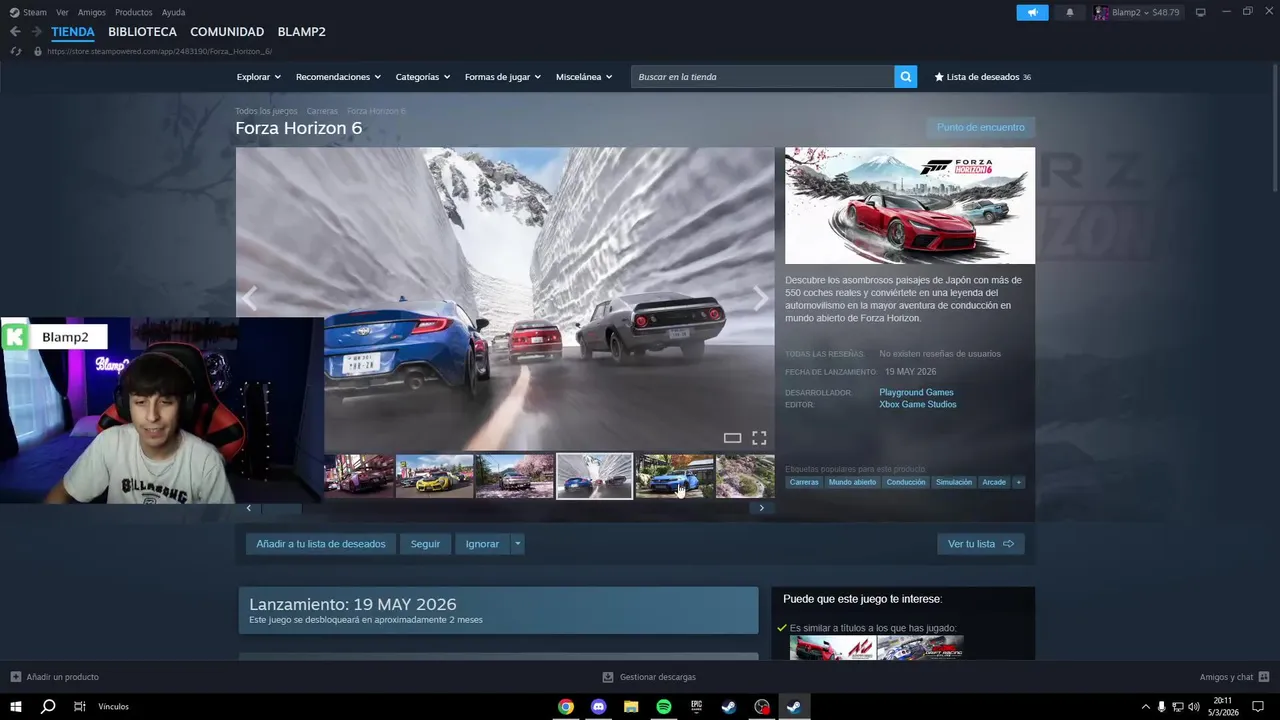Viewport: 1280px width, 720px height.
Task: Expand the Recomendaciones dropdown
Action: pyautogui.click(x=338, y=77)
